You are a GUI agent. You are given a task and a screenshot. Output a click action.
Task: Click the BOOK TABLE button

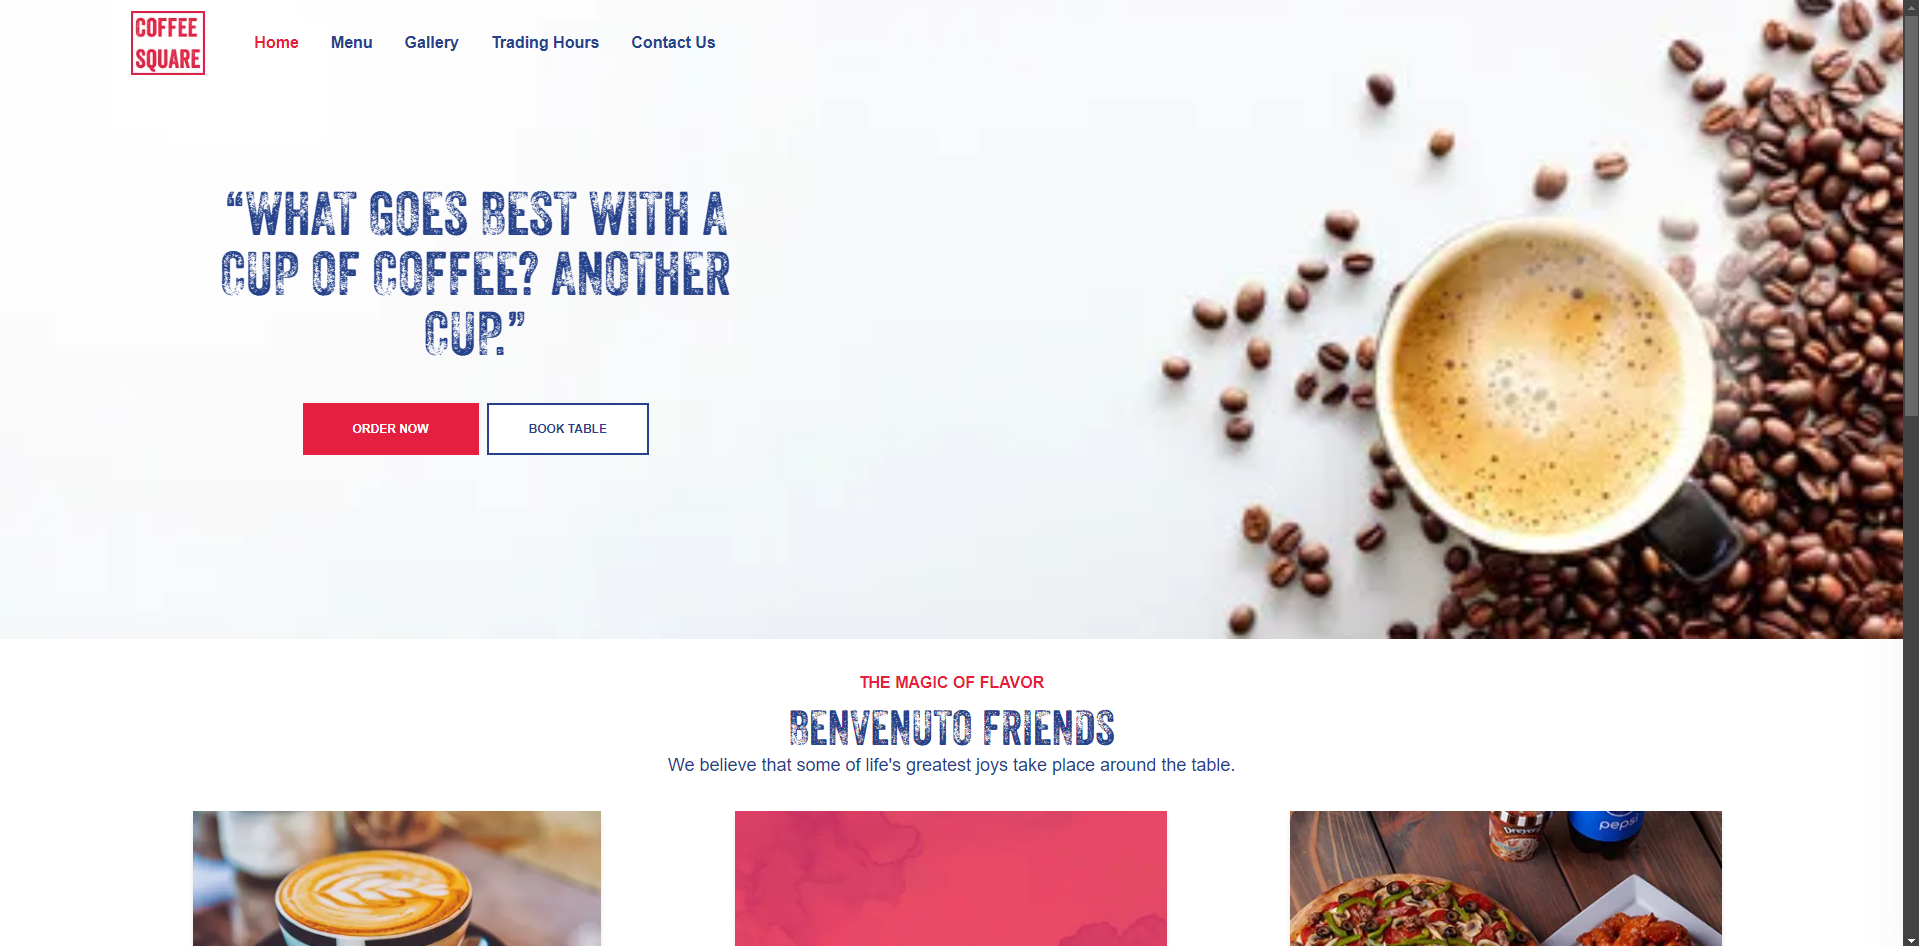pyautogui.click(x=568, y=429)
